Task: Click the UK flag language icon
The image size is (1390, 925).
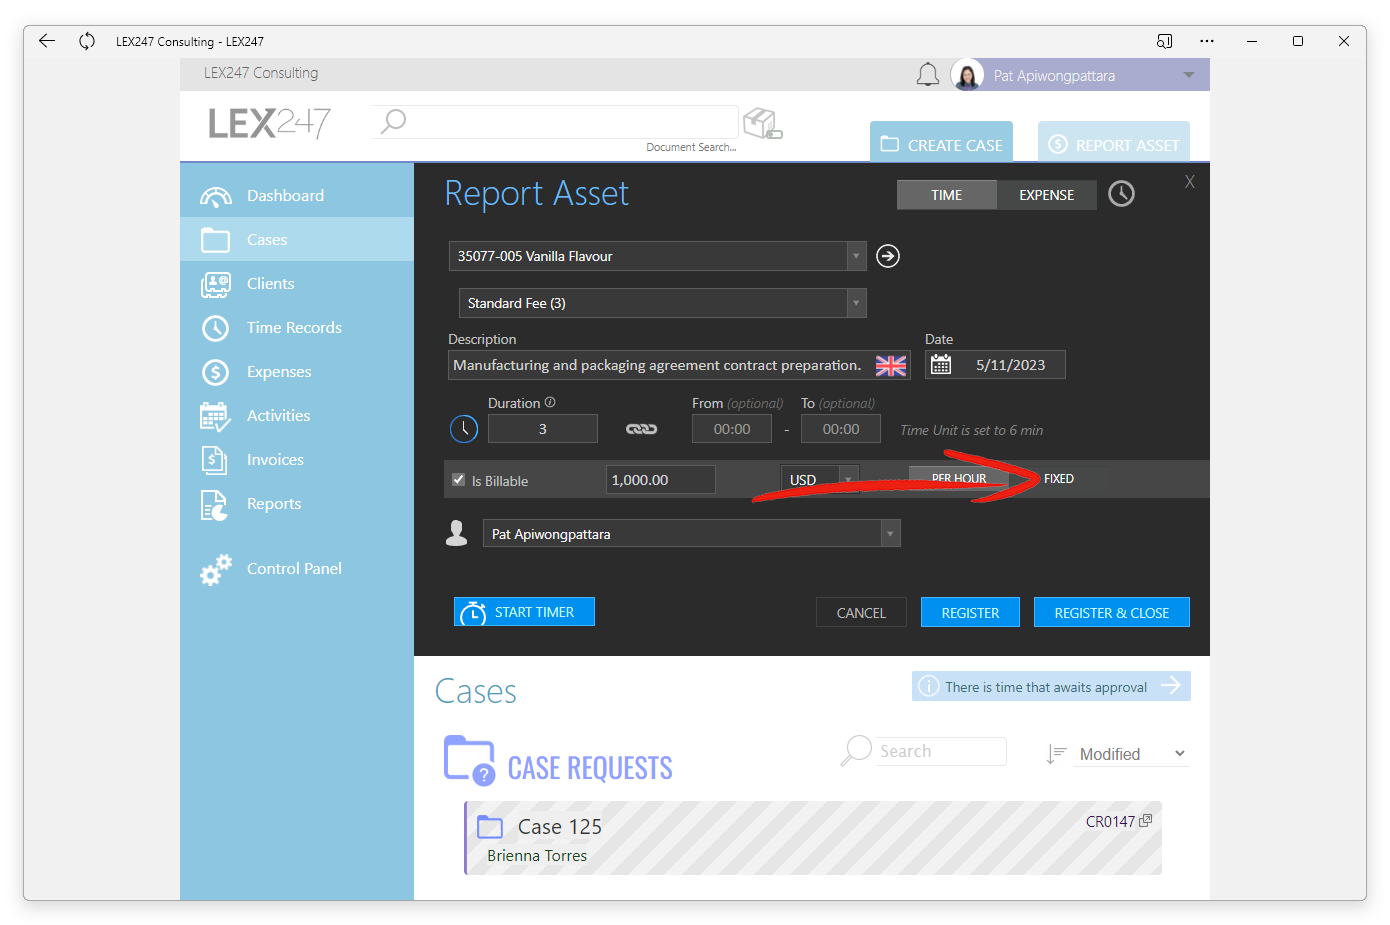Action: [890, 366]
